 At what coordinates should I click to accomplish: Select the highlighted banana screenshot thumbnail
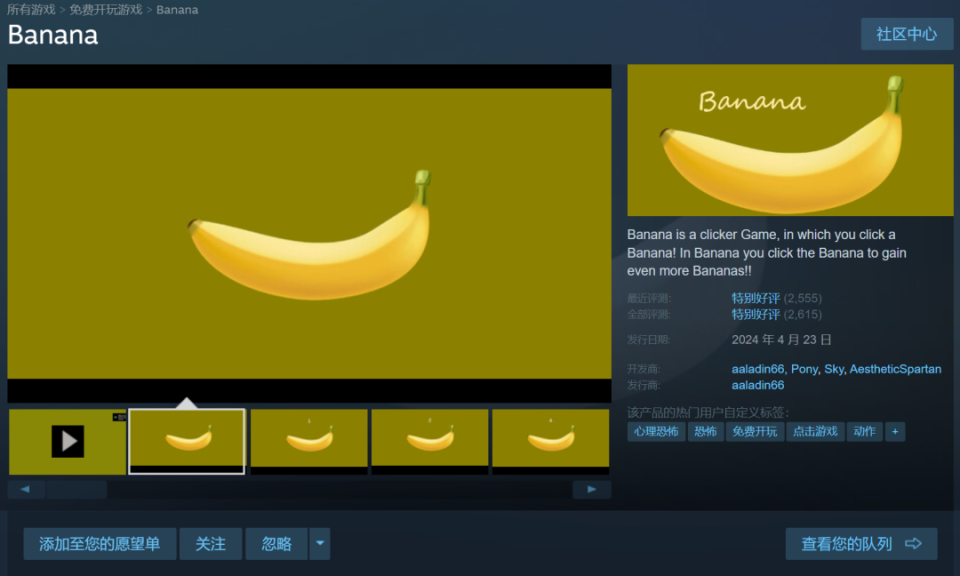point(187,441)
